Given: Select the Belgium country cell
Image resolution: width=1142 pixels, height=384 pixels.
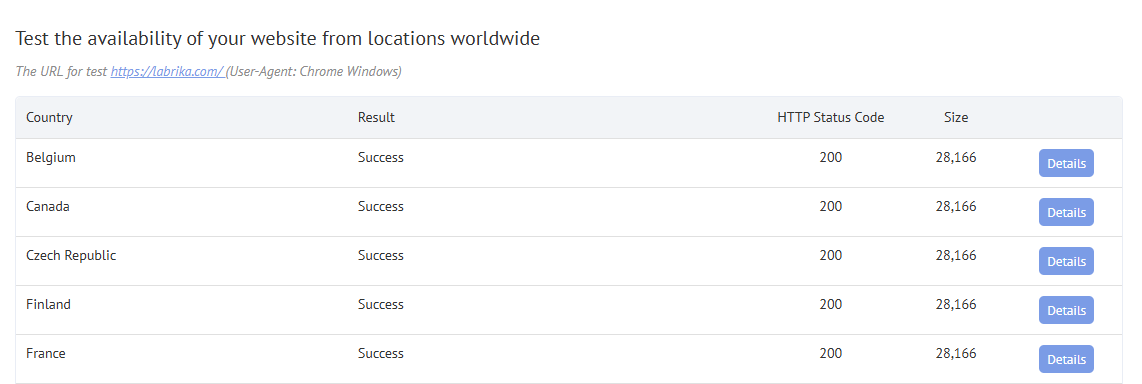Looking at the screenshot, I should click(51, 157).
